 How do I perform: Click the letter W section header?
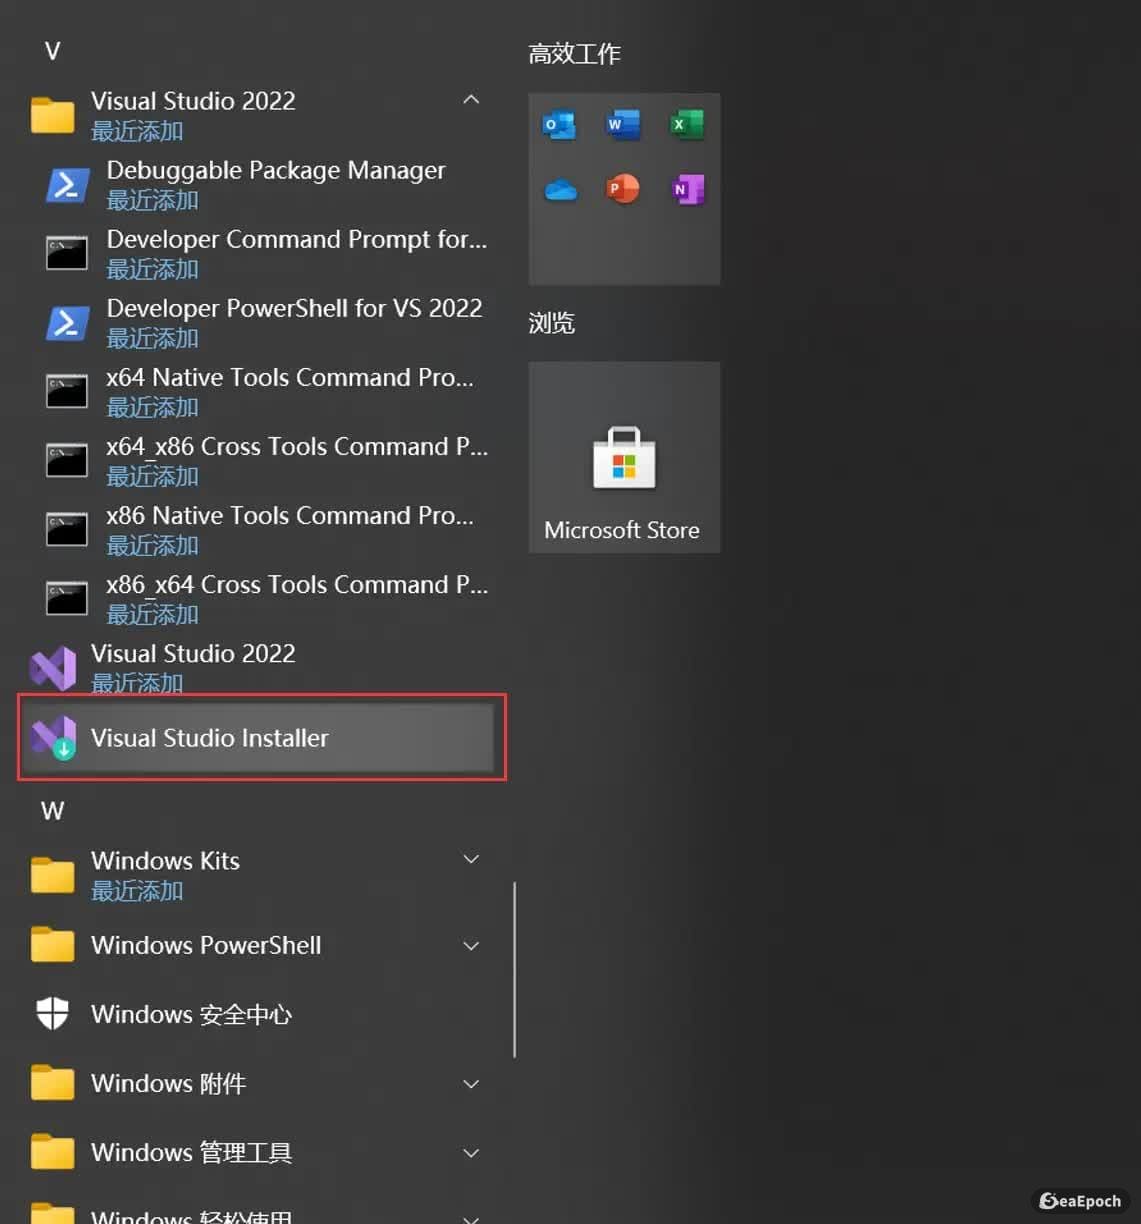point(53,811)
